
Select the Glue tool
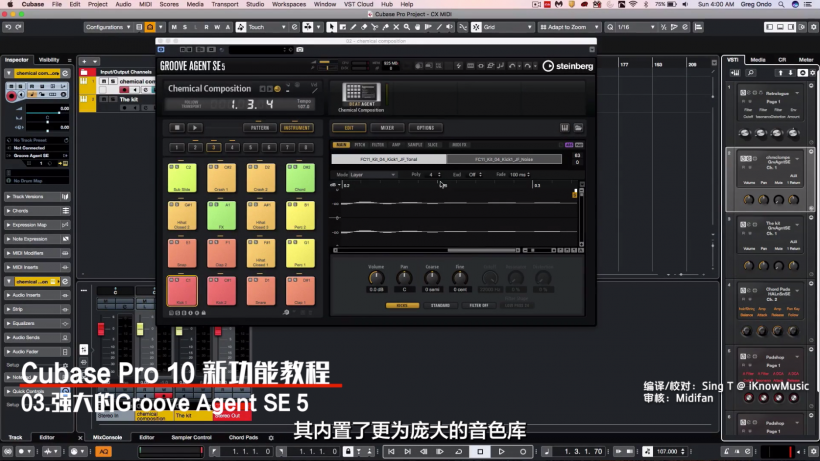tap(385, 27)
